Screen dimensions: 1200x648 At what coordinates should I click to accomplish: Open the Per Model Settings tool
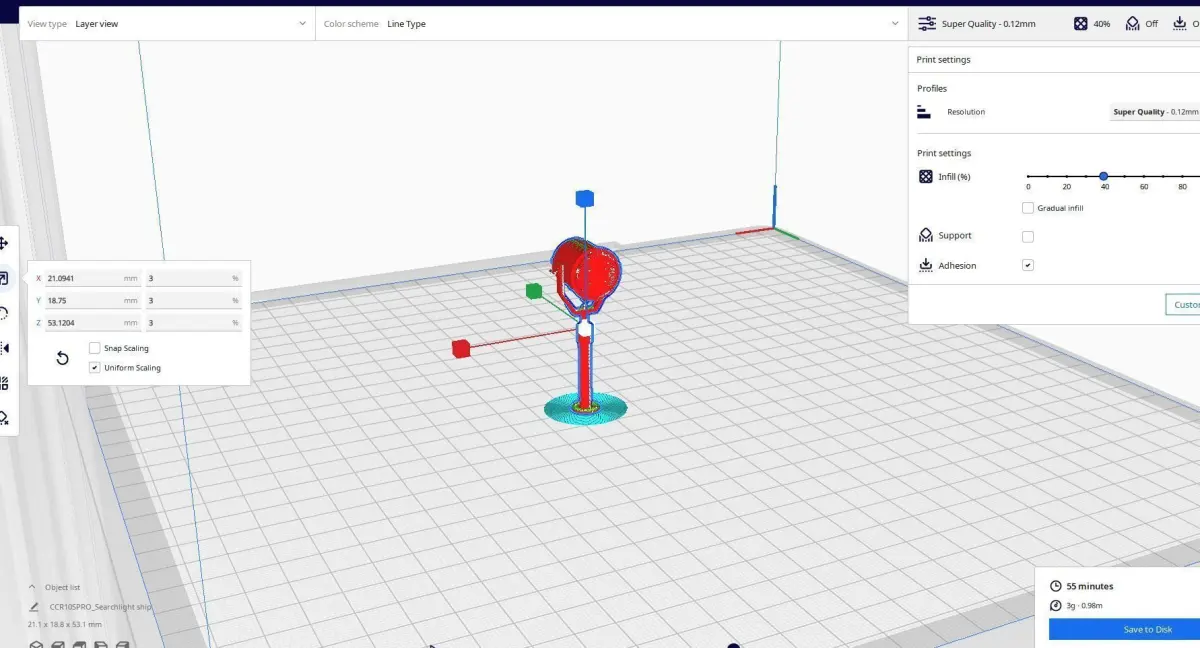(4, 383)
